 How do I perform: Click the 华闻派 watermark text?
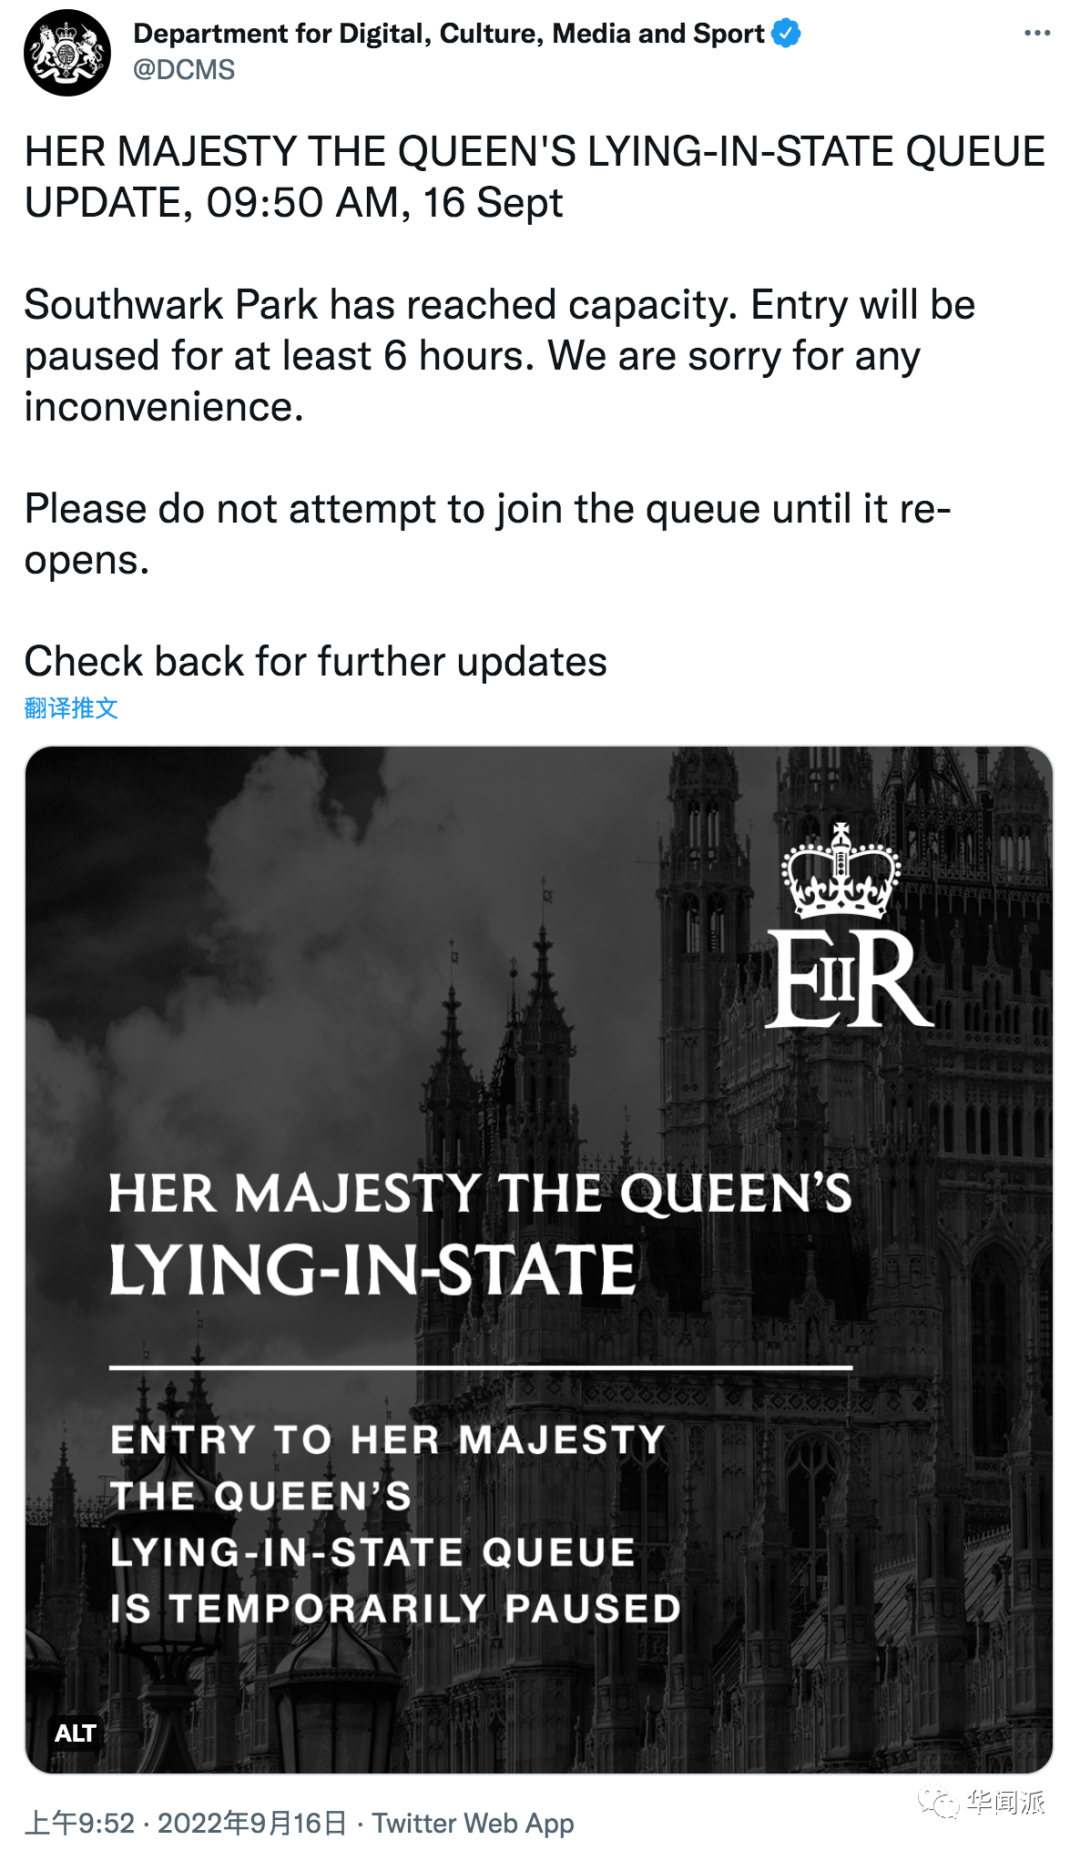pyautogui.click(x=1005, y=1802)
